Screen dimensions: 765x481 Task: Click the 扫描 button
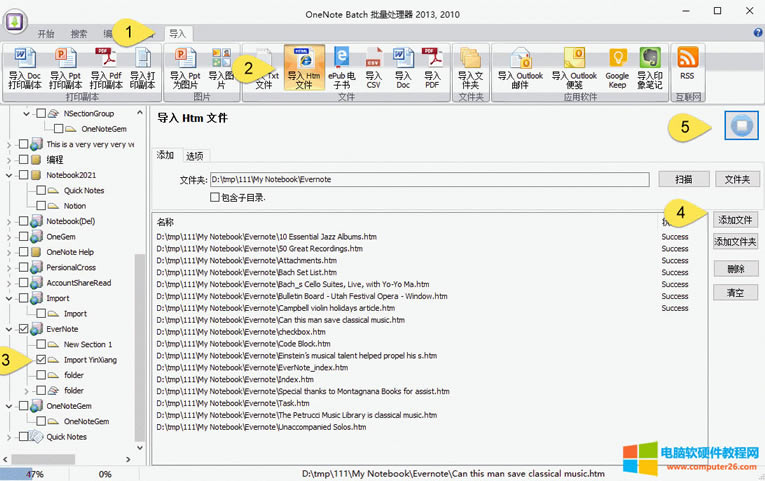pos(683,179)
